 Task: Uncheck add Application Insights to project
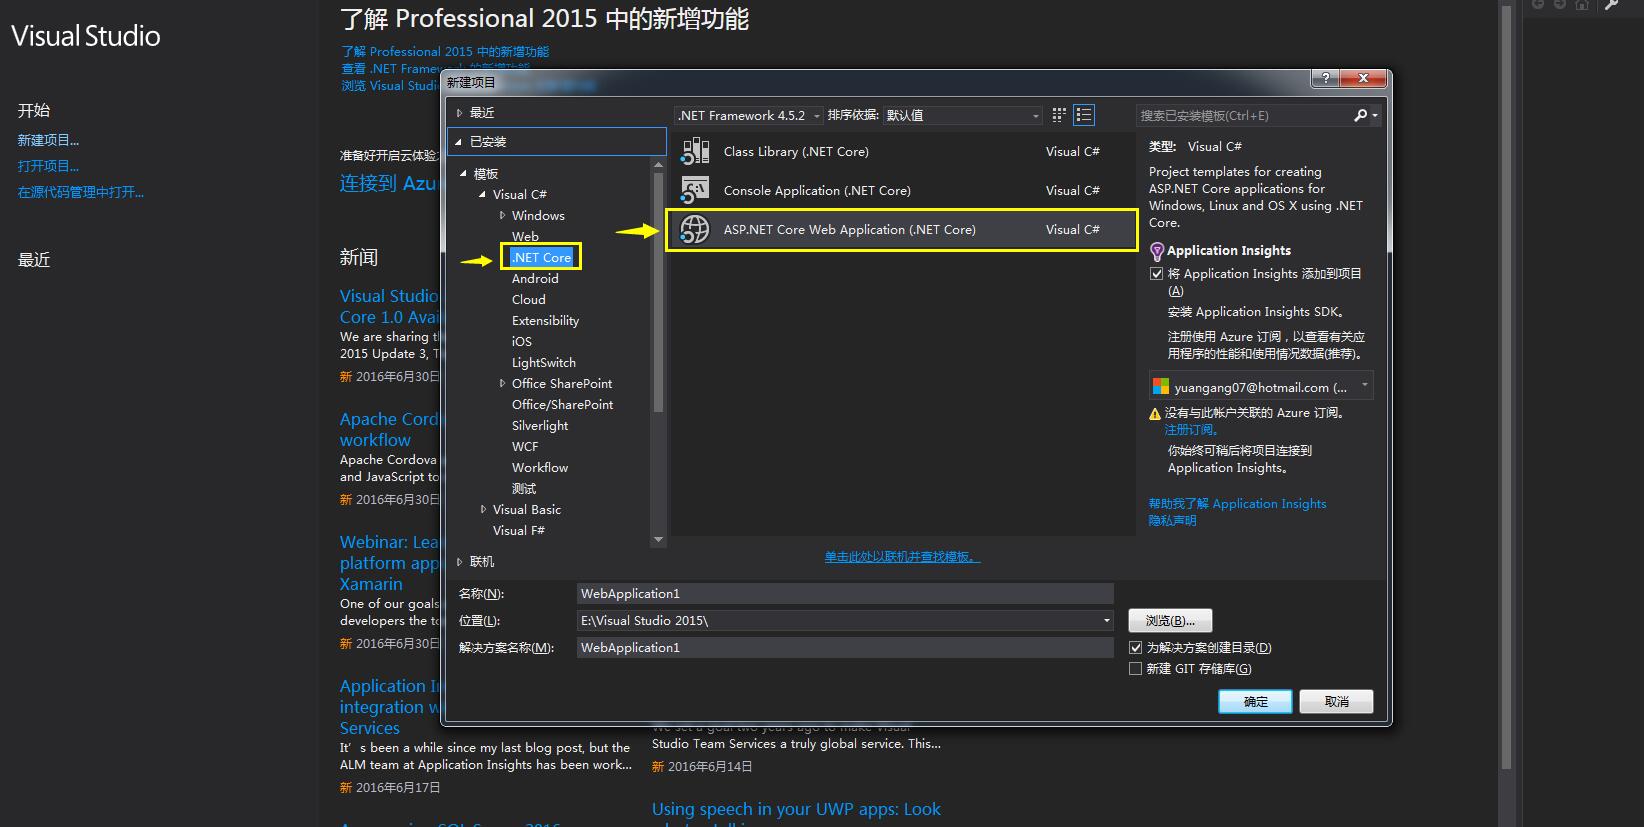tap(1157, 274)
